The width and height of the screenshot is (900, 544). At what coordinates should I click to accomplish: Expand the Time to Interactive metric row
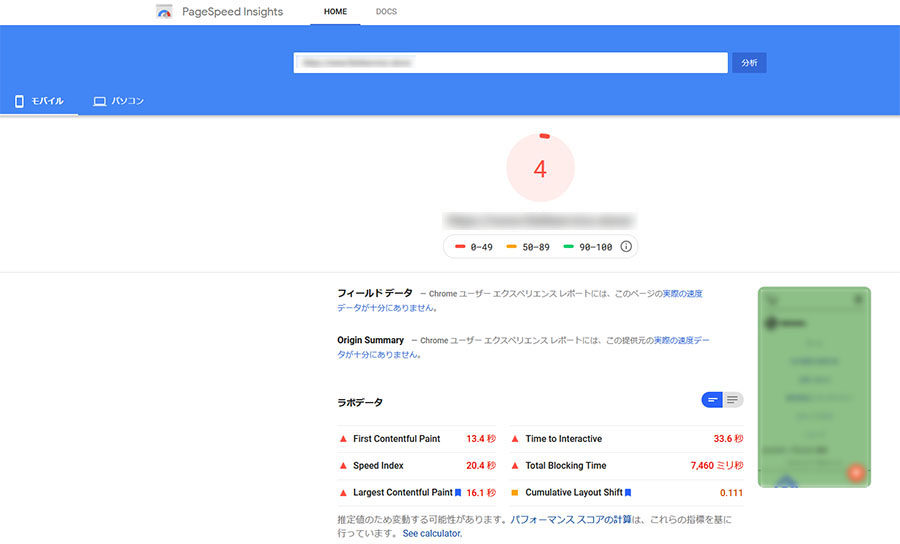(627, 439)
